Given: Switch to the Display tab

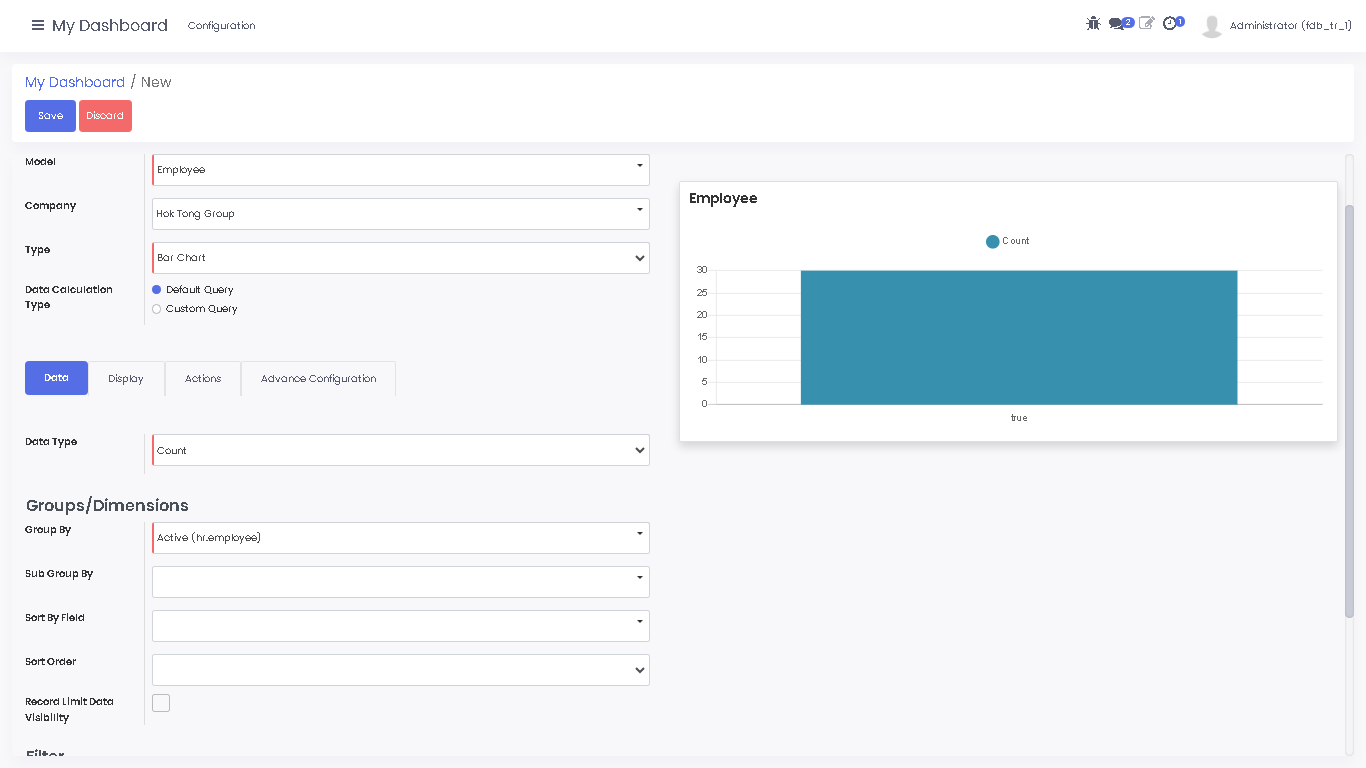Looking at the screenshot, I should (126, 379).
